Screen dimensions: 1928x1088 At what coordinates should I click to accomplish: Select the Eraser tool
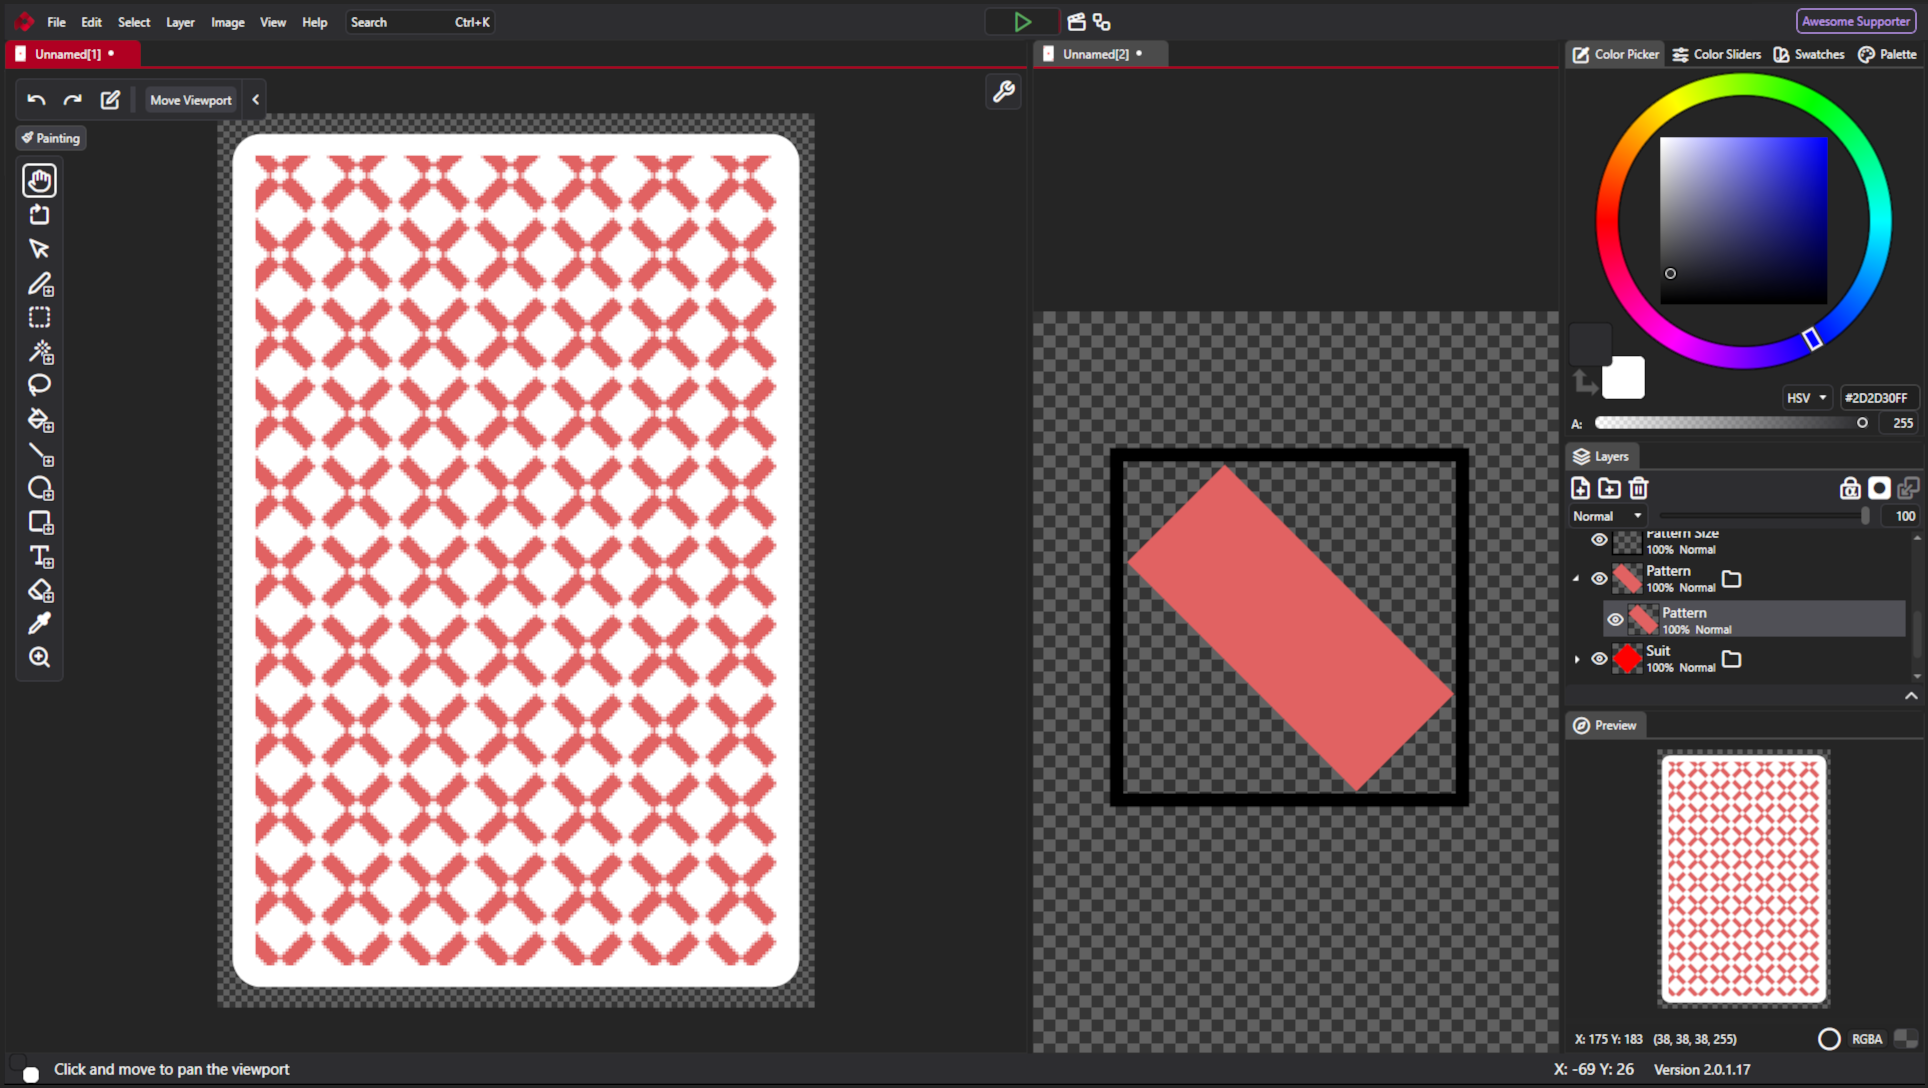(40, 590)
